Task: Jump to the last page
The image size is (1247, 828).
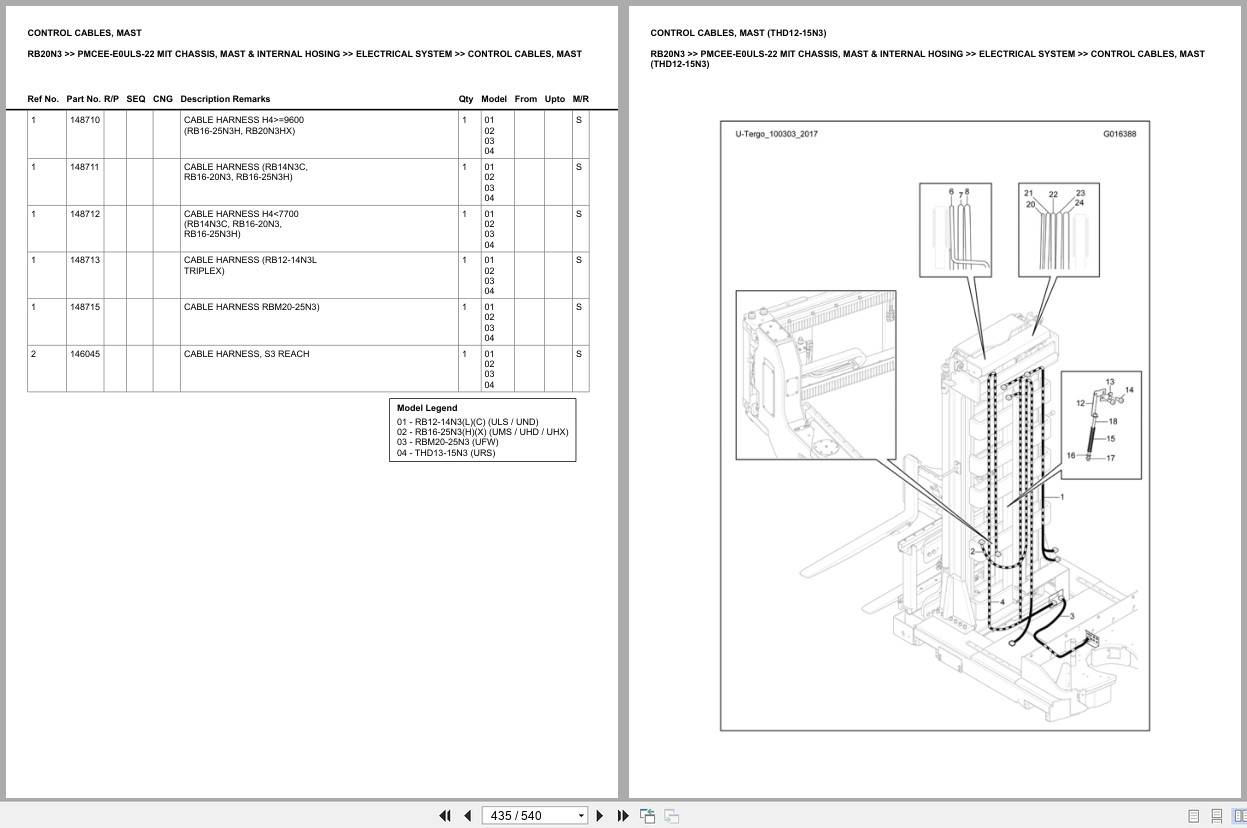Action: (x=623, y=816)
